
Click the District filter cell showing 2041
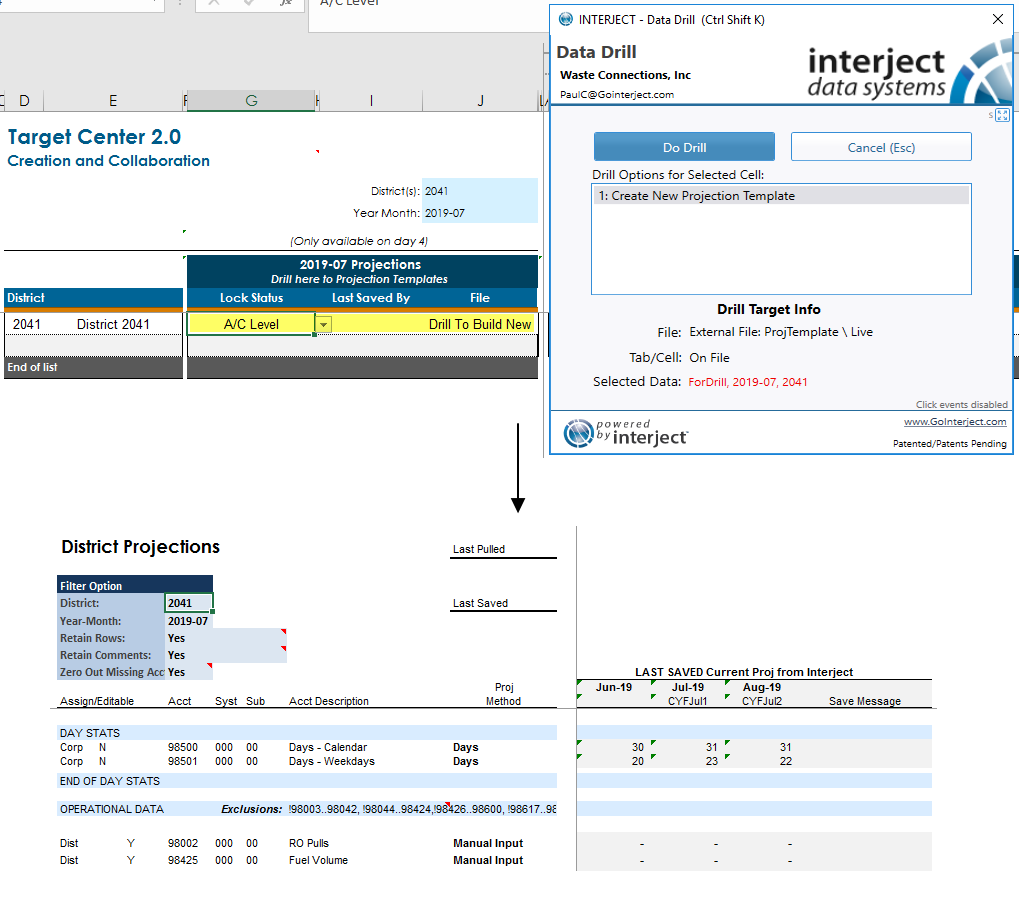point(188,603)
